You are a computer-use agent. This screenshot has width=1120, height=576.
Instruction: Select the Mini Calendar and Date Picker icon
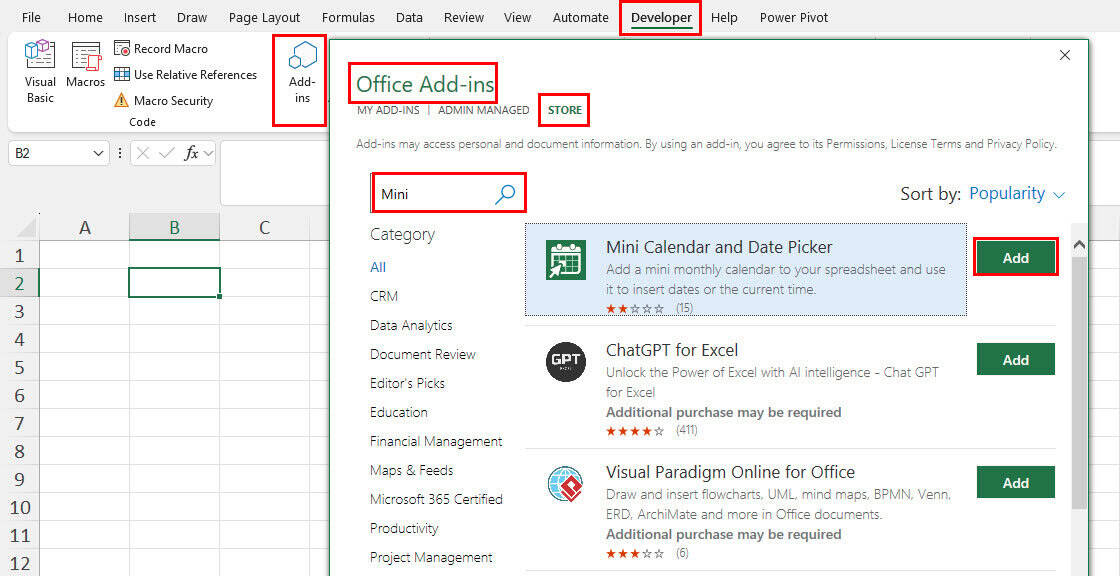[566, 259]
